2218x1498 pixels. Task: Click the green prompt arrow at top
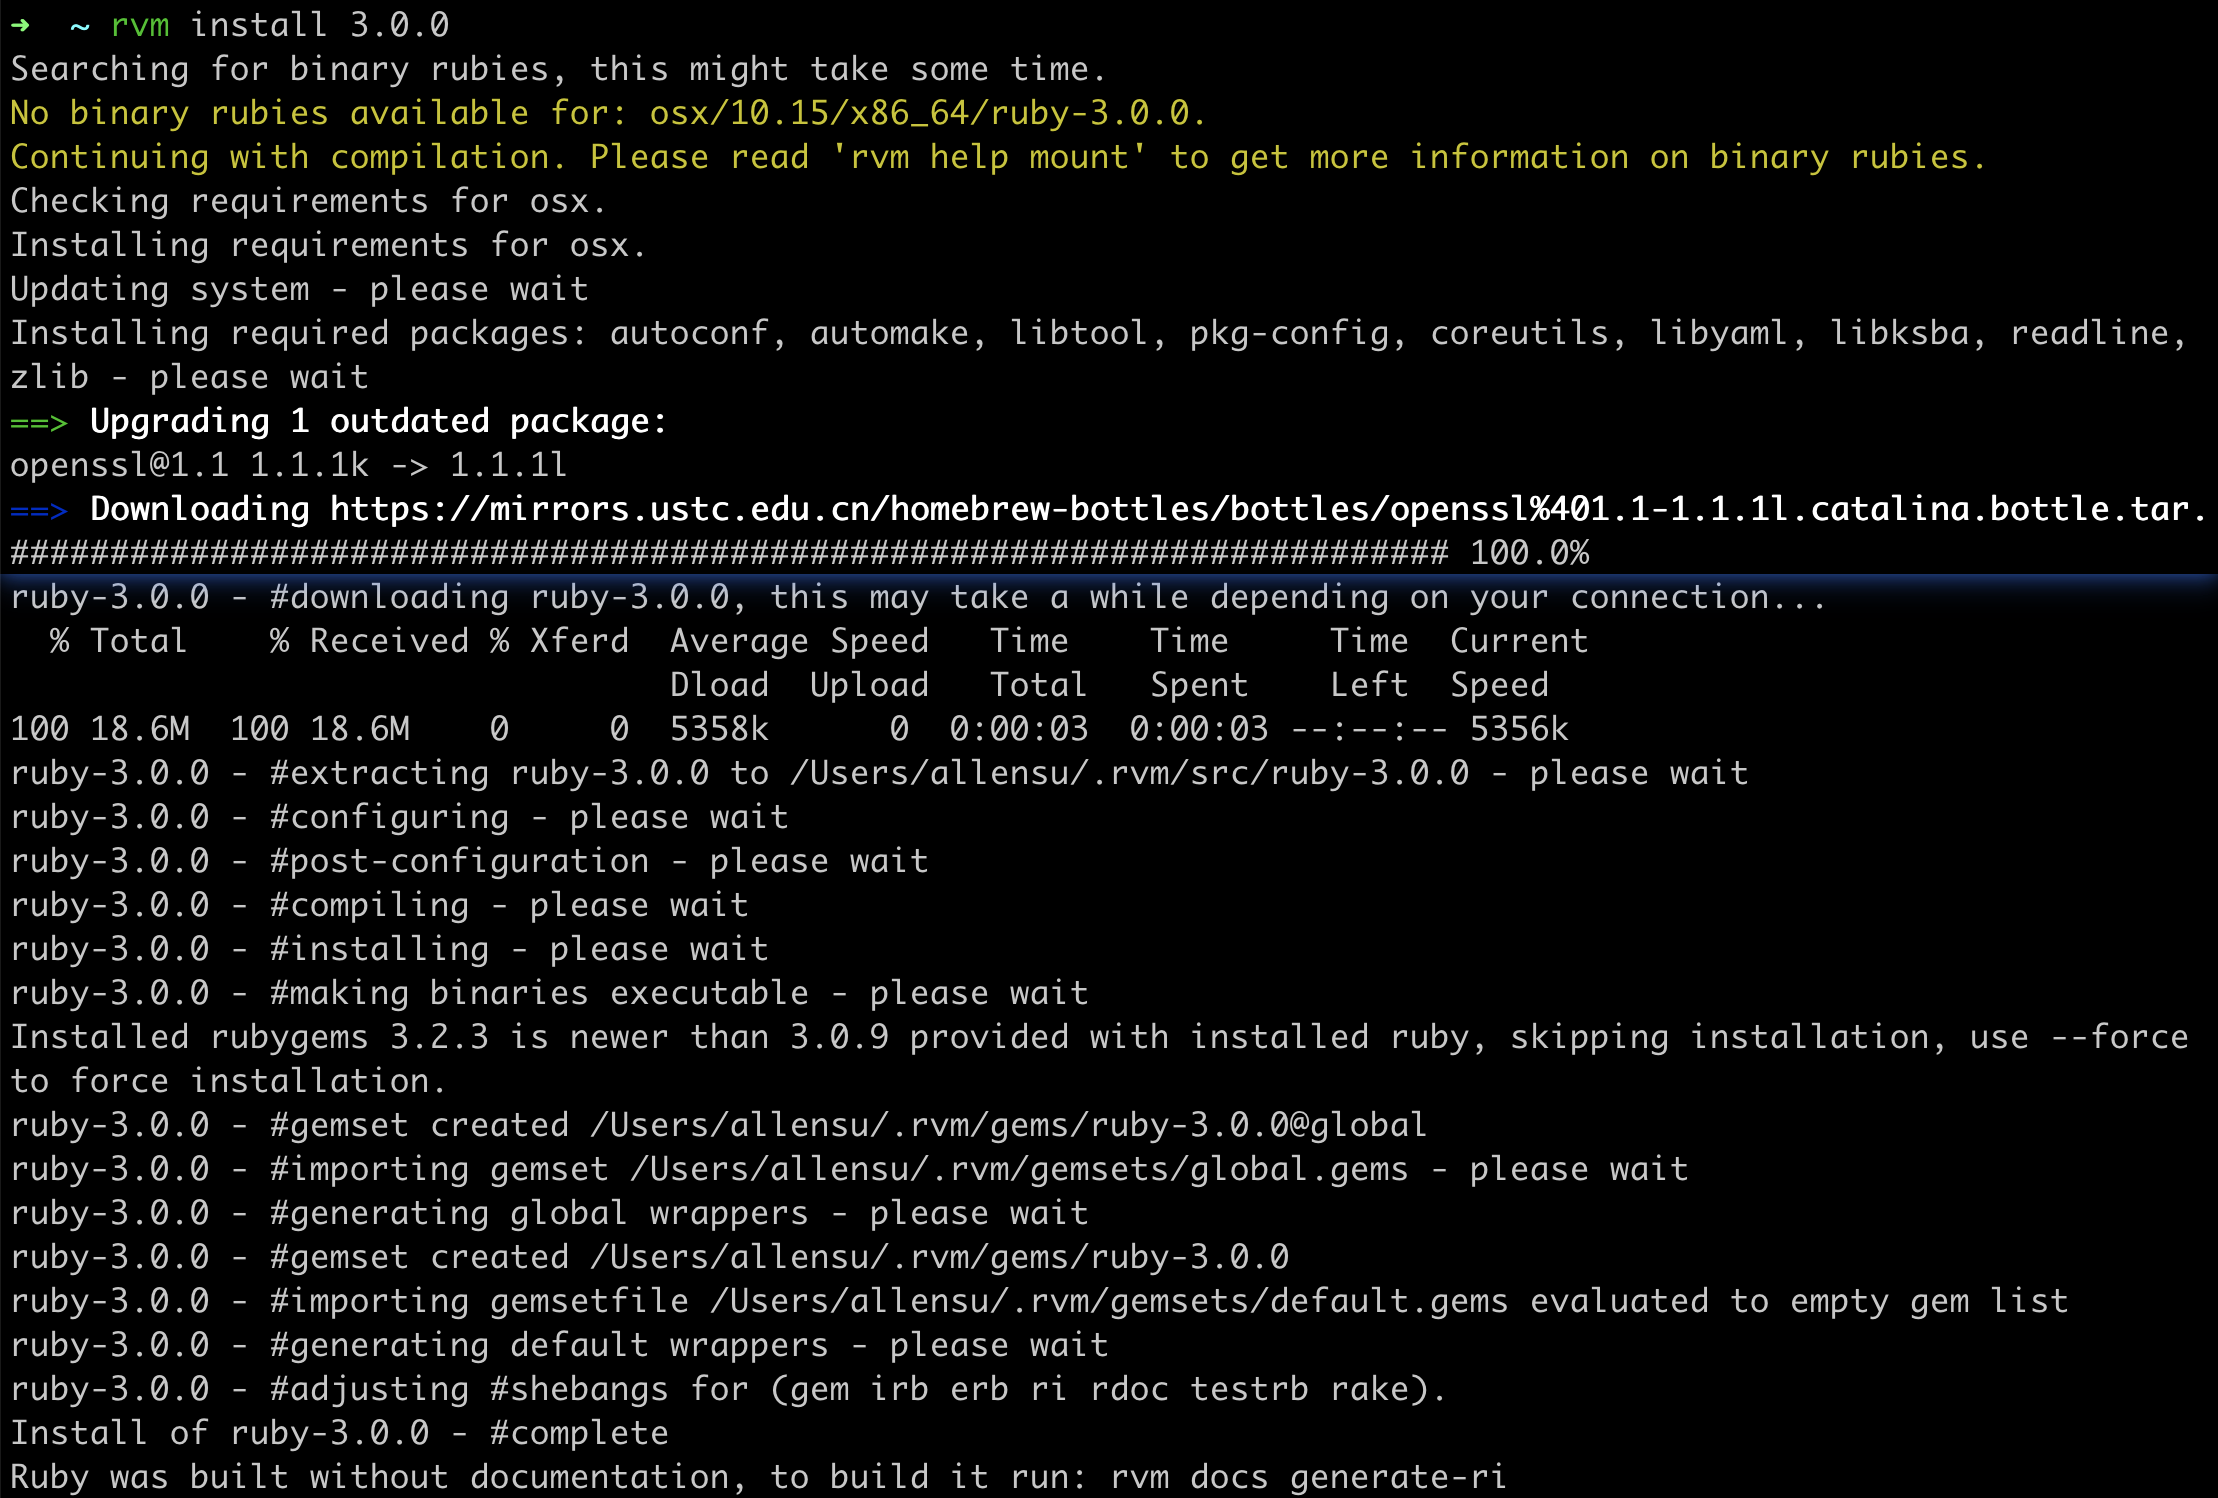pyautogui.click(x=20, y=25)
